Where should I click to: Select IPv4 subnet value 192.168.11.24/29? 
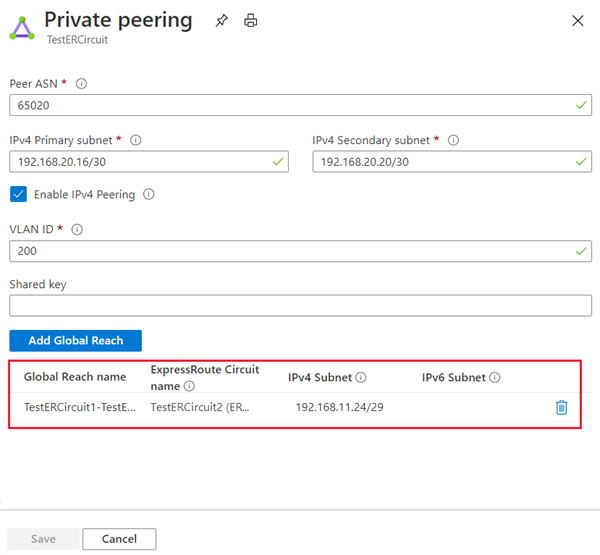click(x=339, y=407)
